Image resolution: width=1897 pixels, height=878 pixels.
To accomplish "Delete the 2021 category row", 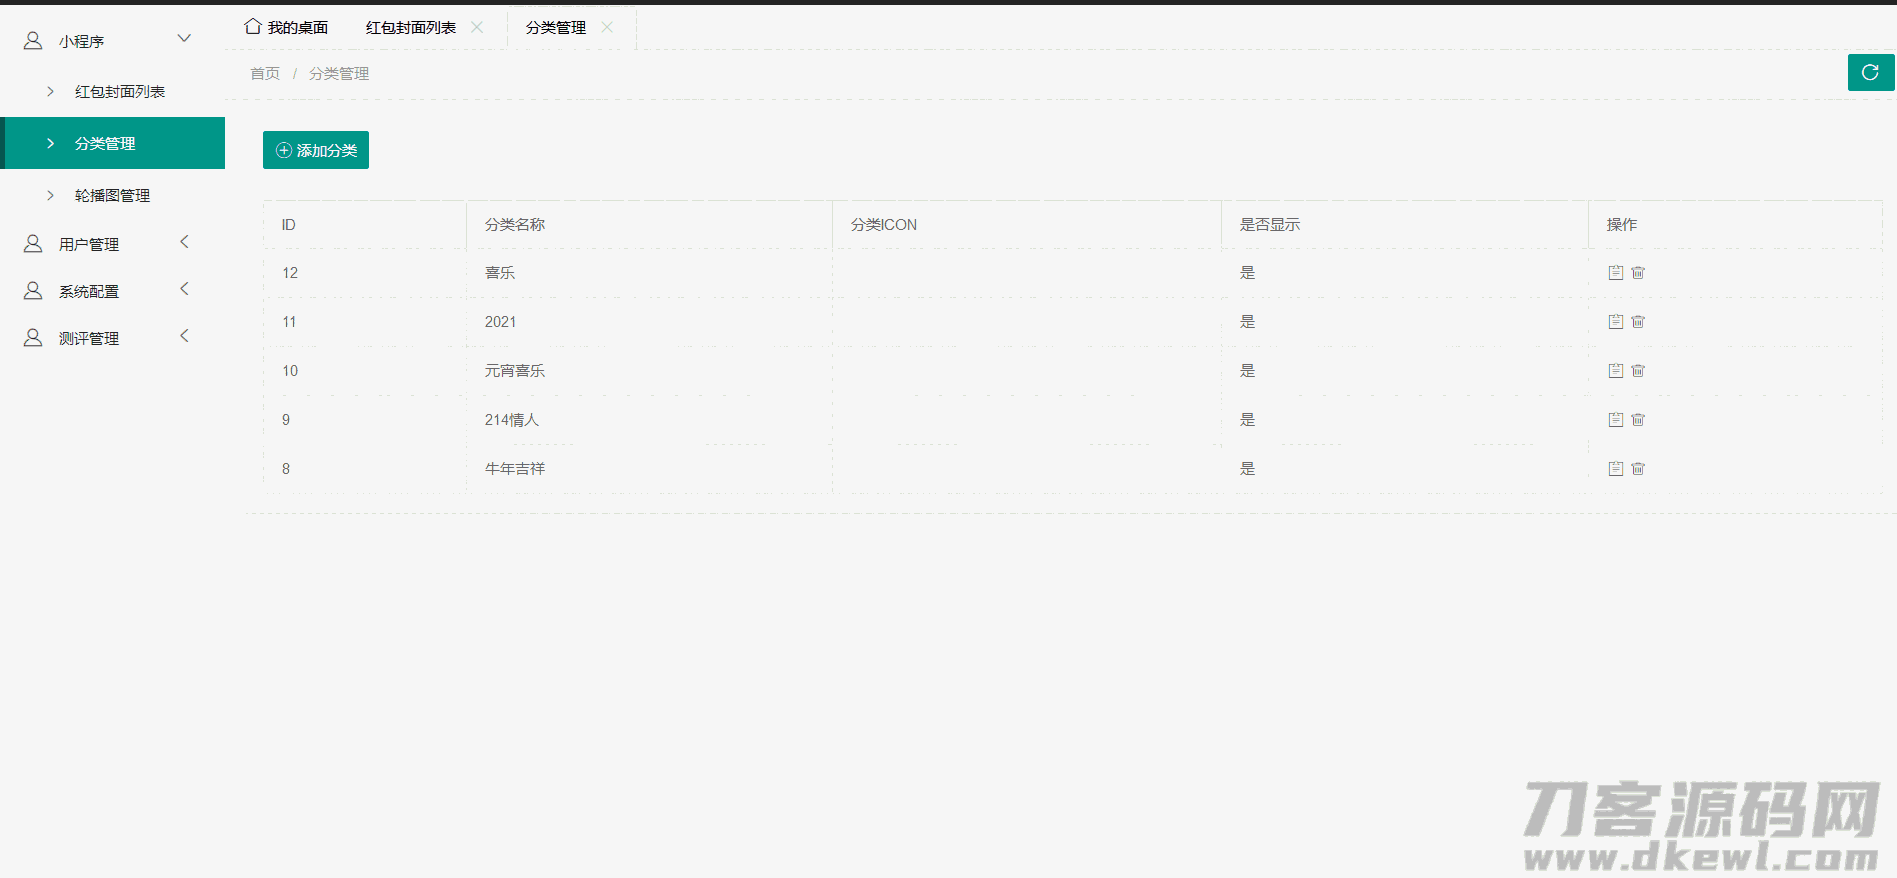I will click(x=1638, y=322).
